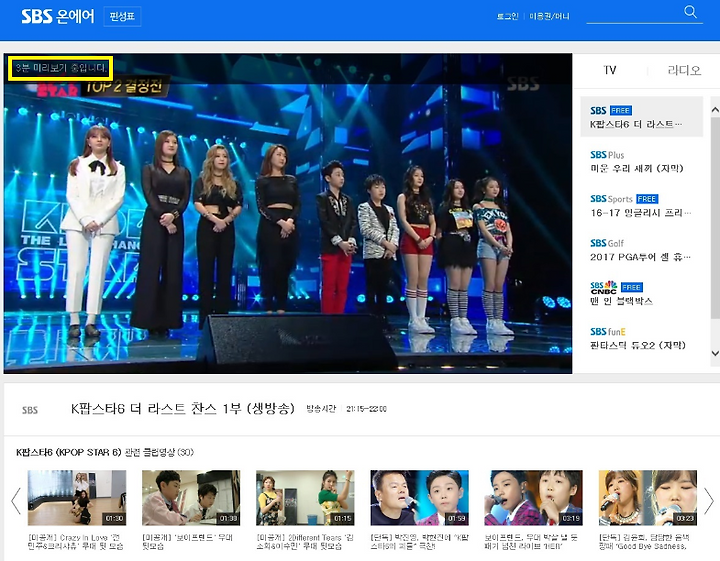Screen dimensions: 720x561
Task: Select SBS channel K팝스타6 더 라스트
Action: tap(641, 117)
